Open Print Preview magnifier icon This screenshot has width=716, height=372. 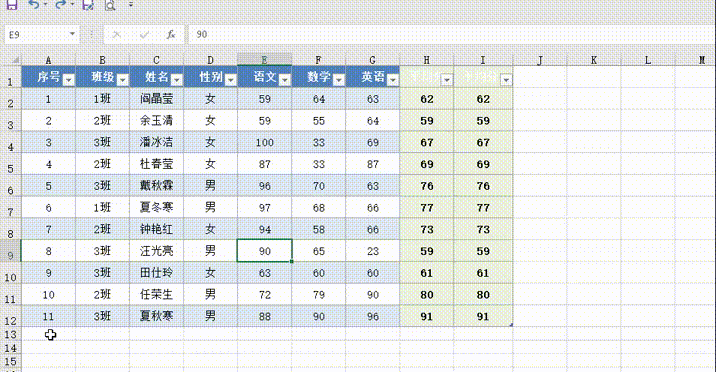(110, 5)
